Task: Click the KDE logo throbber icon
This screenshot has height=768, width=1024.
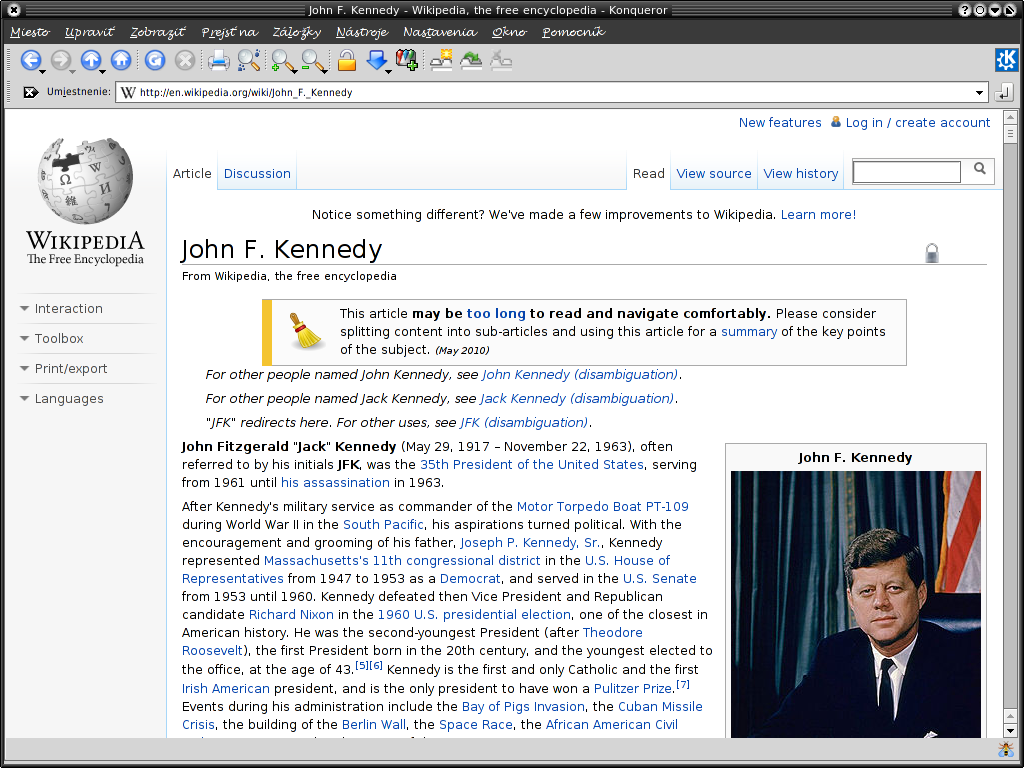Action: (1006, 60)
